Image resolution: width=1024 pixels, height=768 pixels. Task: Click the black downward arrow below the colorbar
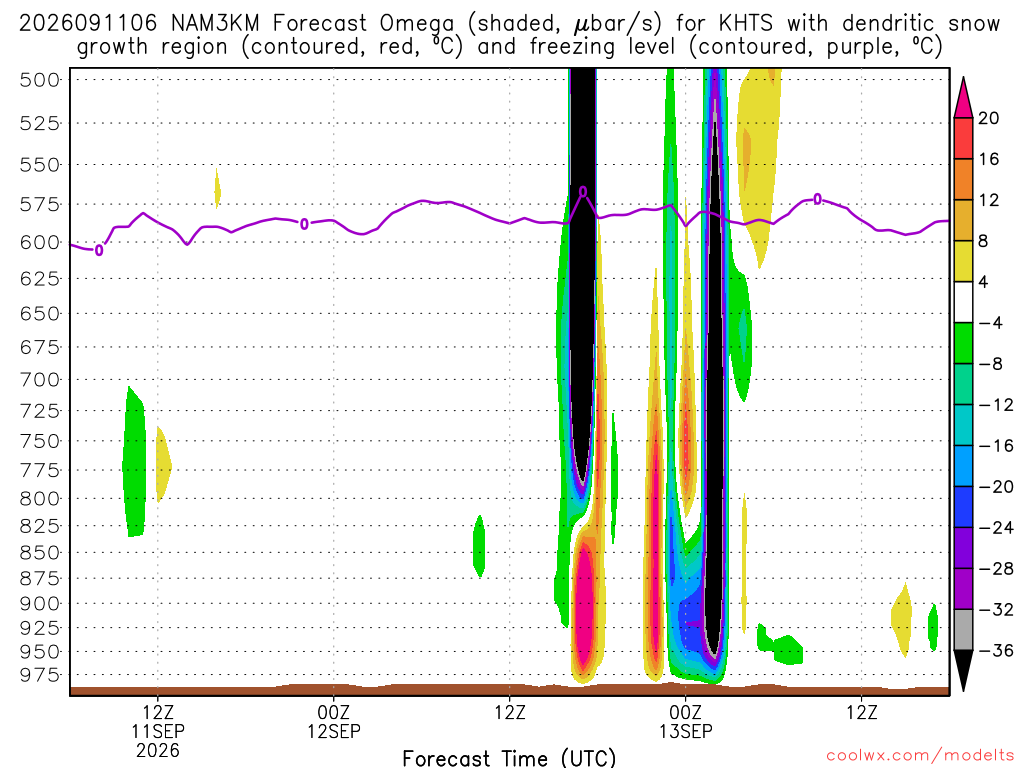point(963,671)
